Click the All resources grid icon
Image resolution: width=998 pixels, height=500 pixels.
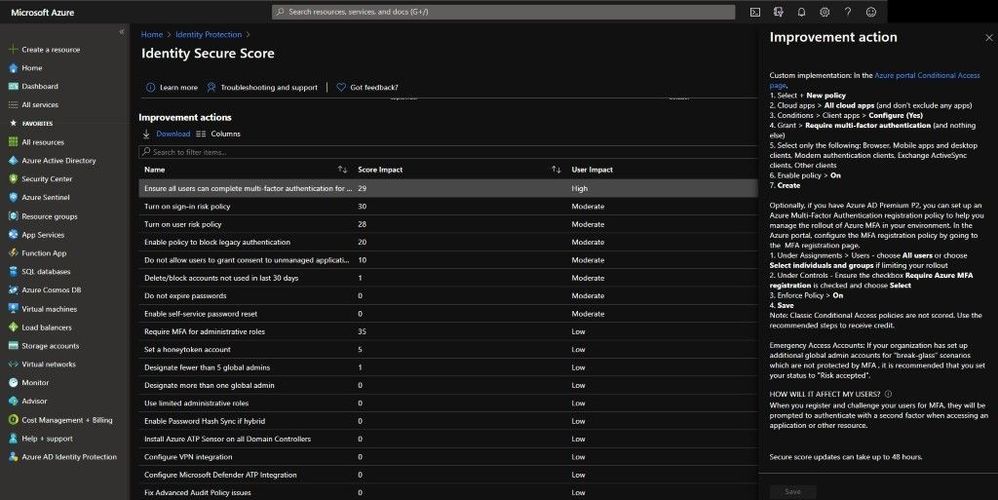pos(13,142)
